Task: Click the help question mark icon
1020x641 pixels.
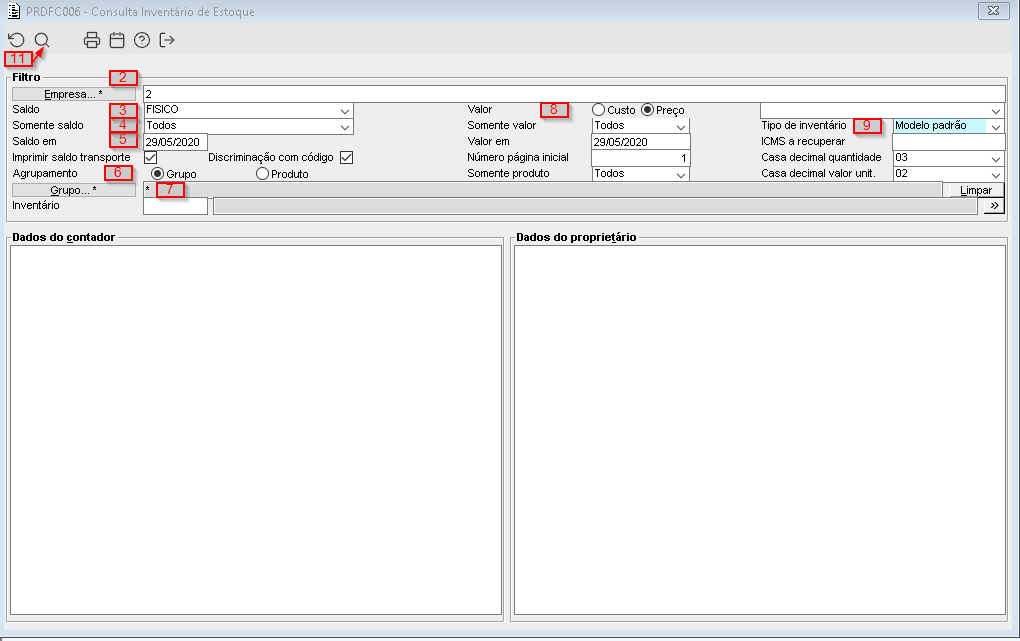Action: click(142, 40)
